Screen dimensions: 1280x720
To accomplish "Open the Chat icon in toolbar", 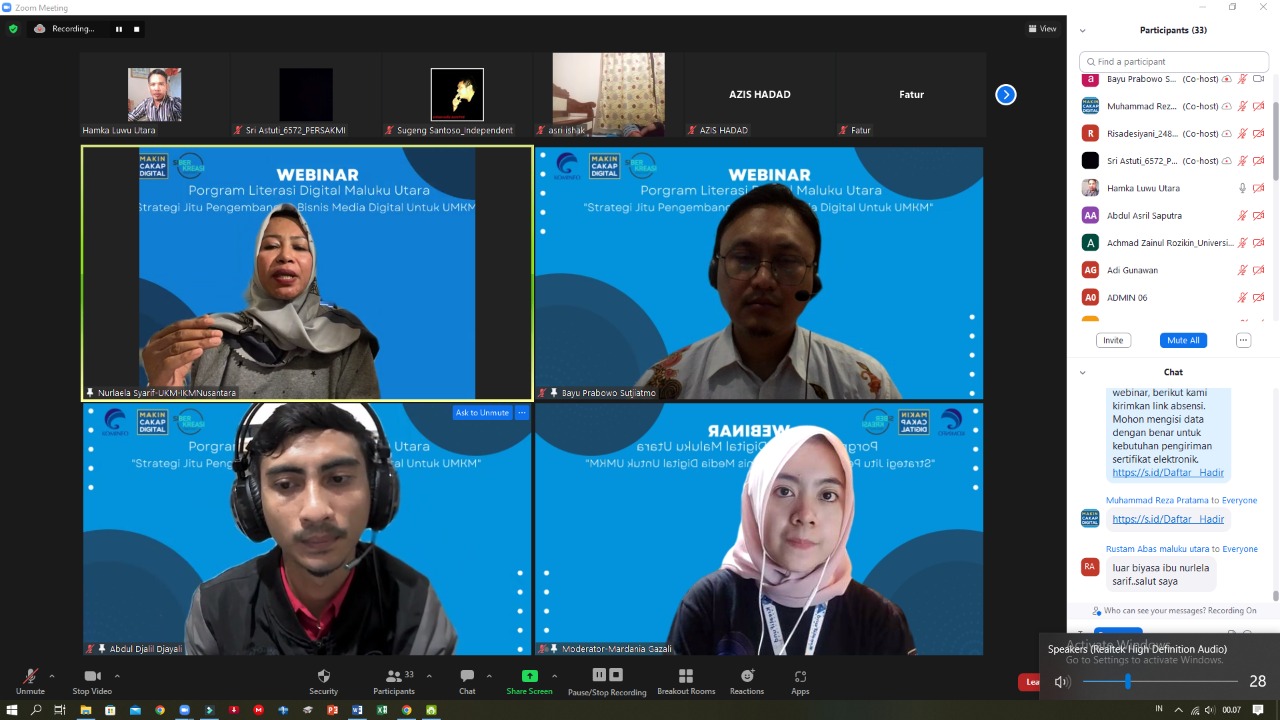I will point(467,677).
